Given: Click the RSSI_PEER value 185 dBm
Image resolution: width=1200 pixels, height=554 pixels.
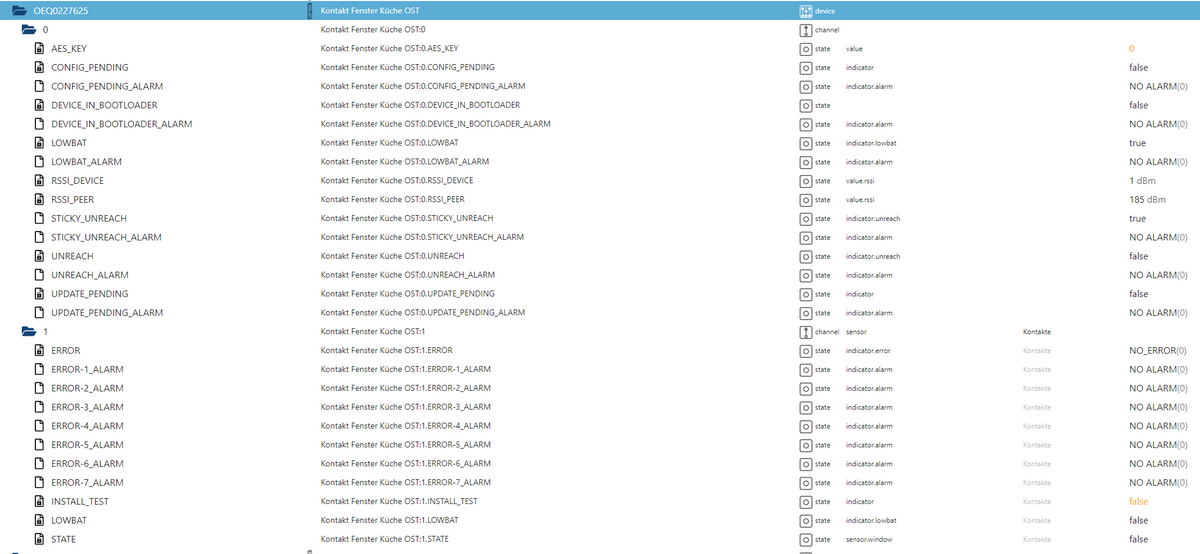Looking at the screenshot, I should click(x=1147, y=200).
